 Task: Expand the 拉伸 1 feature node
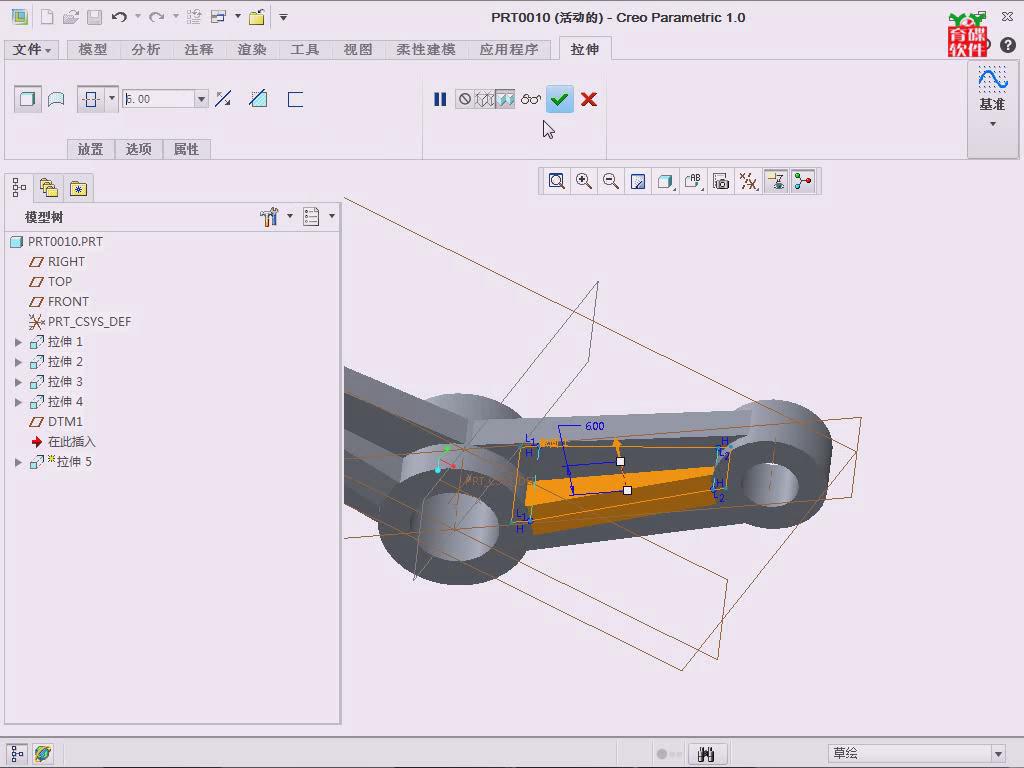pos(18,342)
